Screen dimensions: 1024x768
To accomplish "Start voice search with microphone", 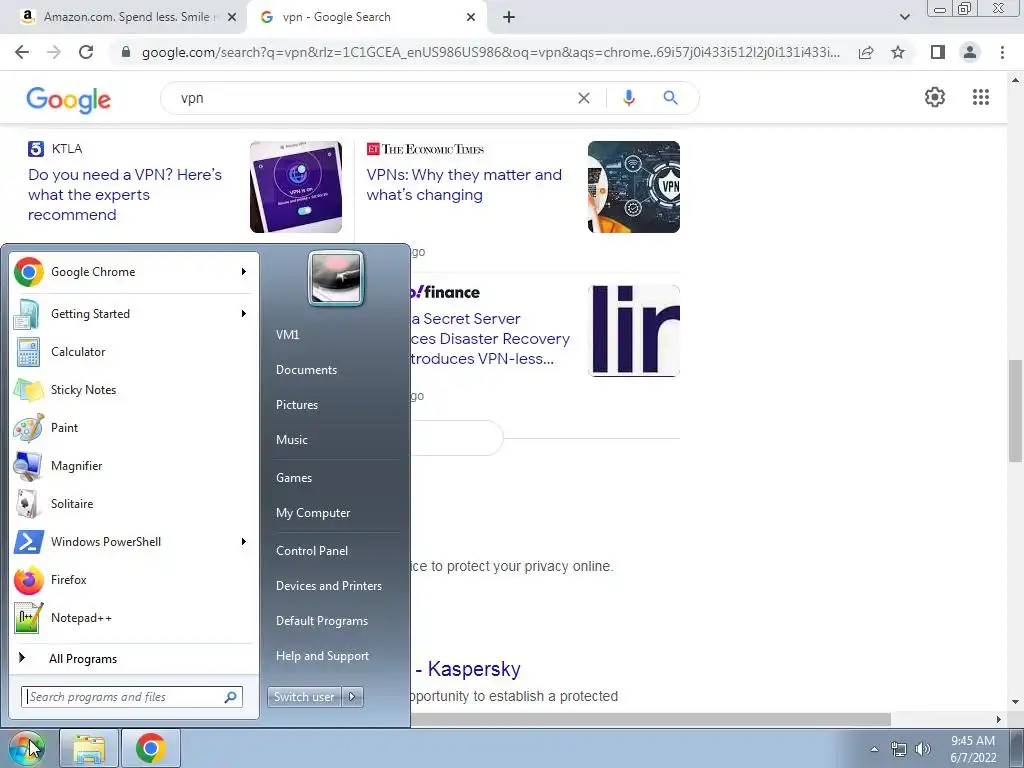I will 628,98.
